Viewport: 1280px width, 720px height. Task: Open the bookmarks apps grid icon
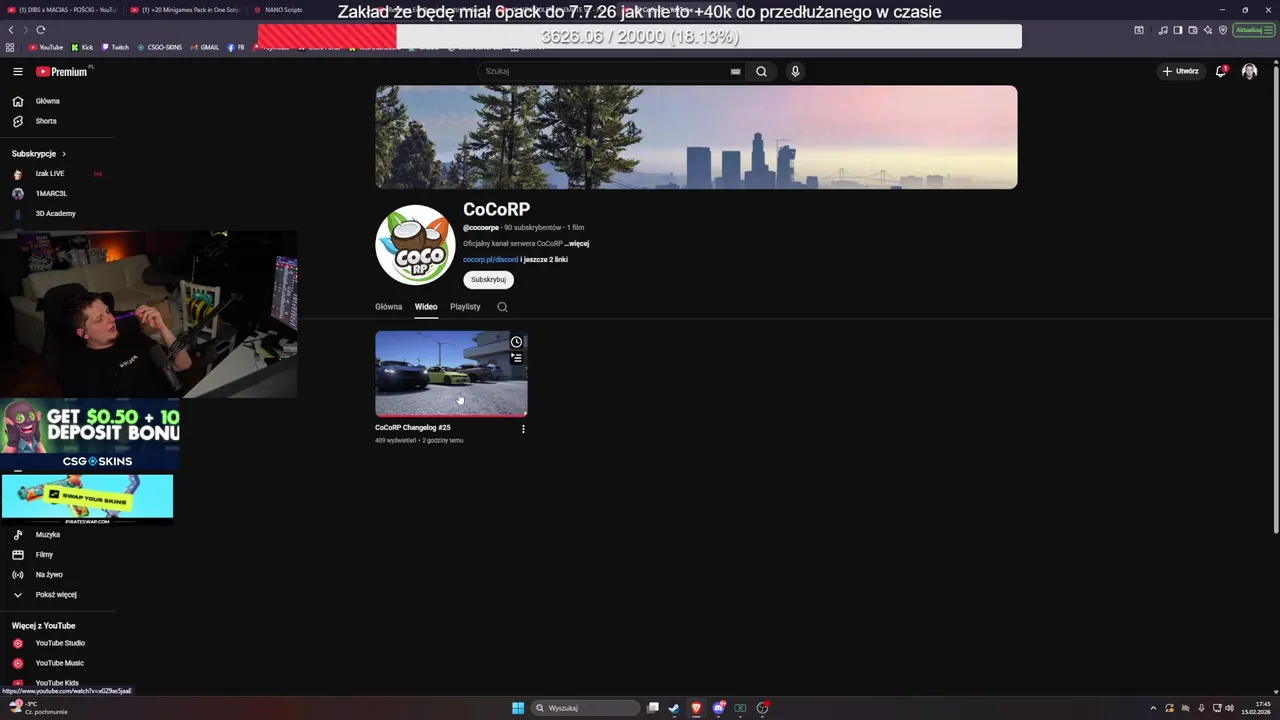point(11,47)
